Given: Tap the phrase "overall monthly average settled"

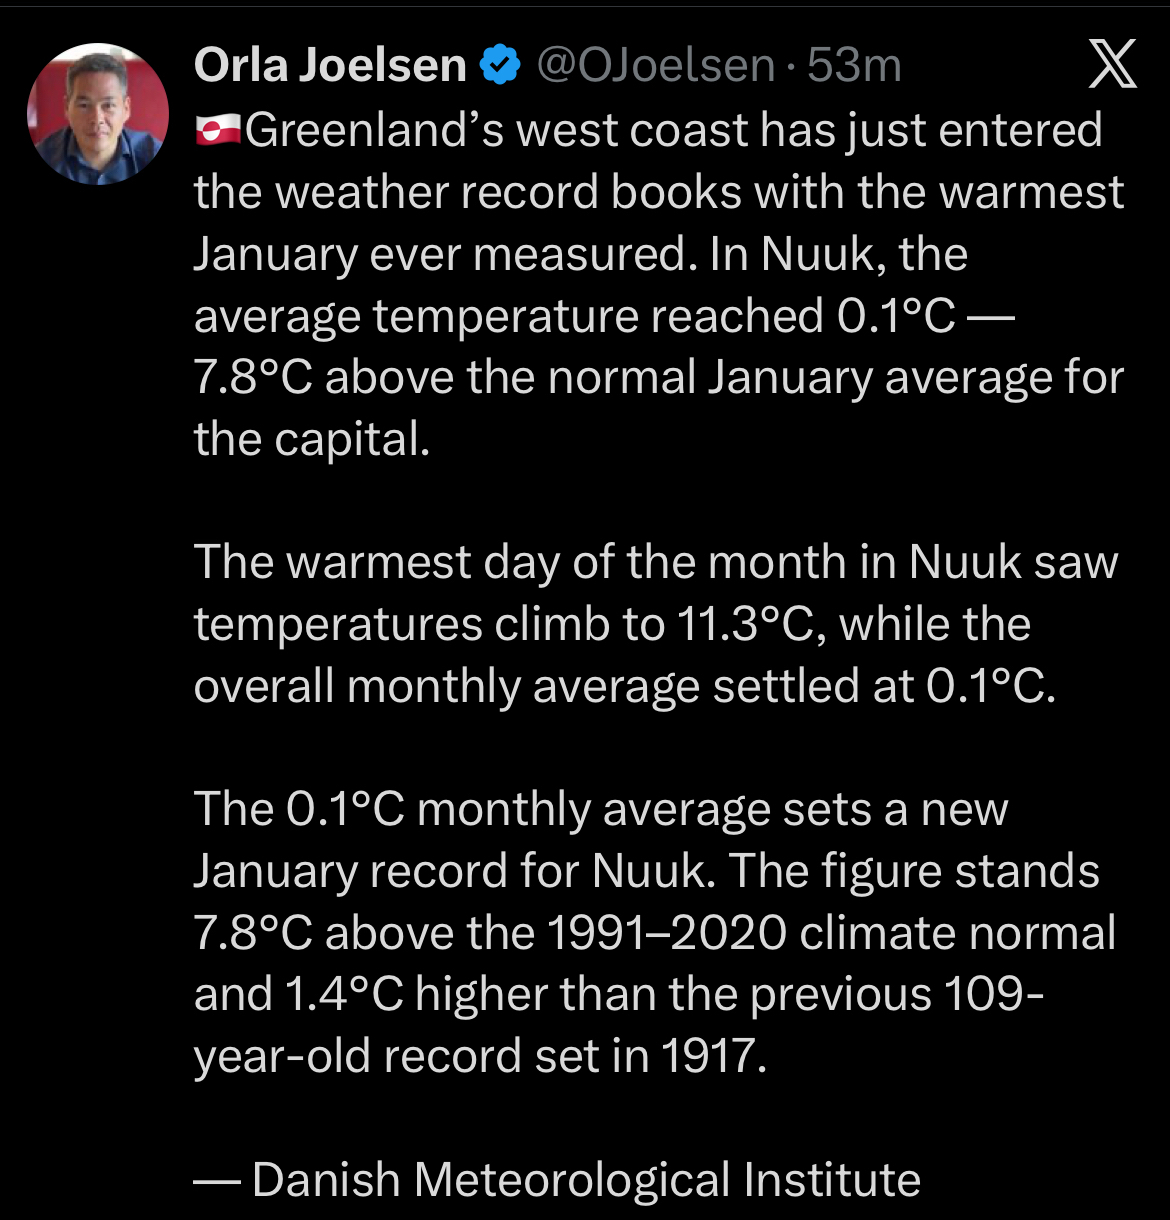Looking at the screenshot, I should [554, 687].
